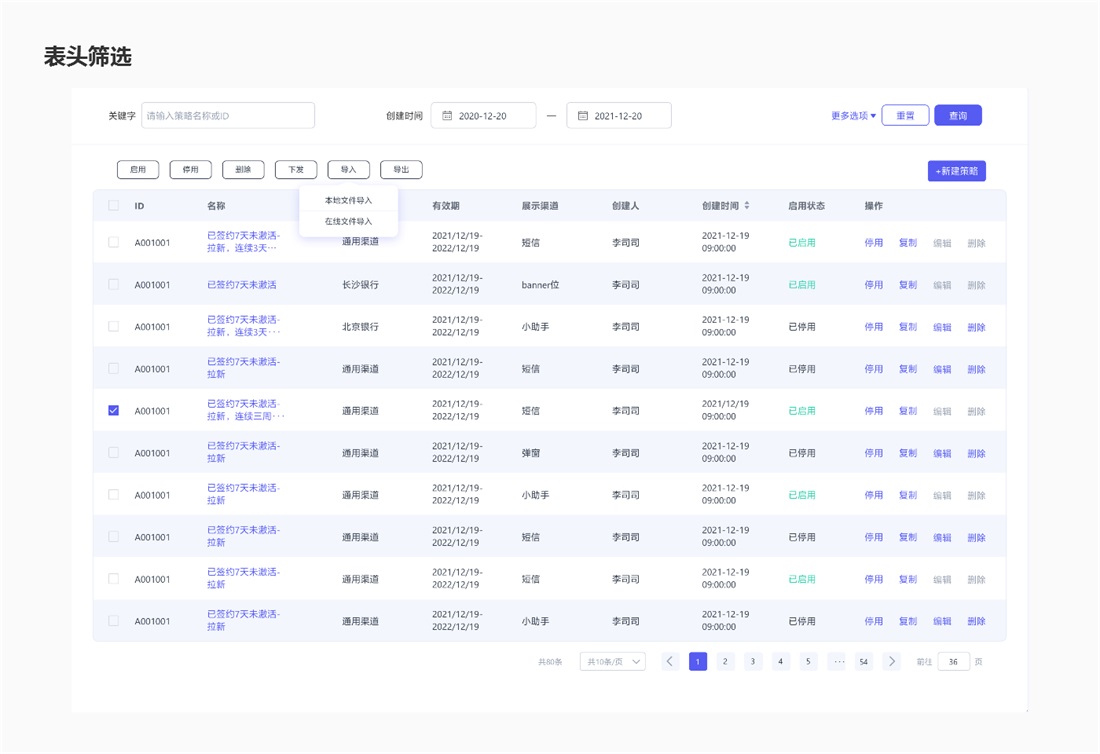Click the 启用状态 column header

click(806, 206)
